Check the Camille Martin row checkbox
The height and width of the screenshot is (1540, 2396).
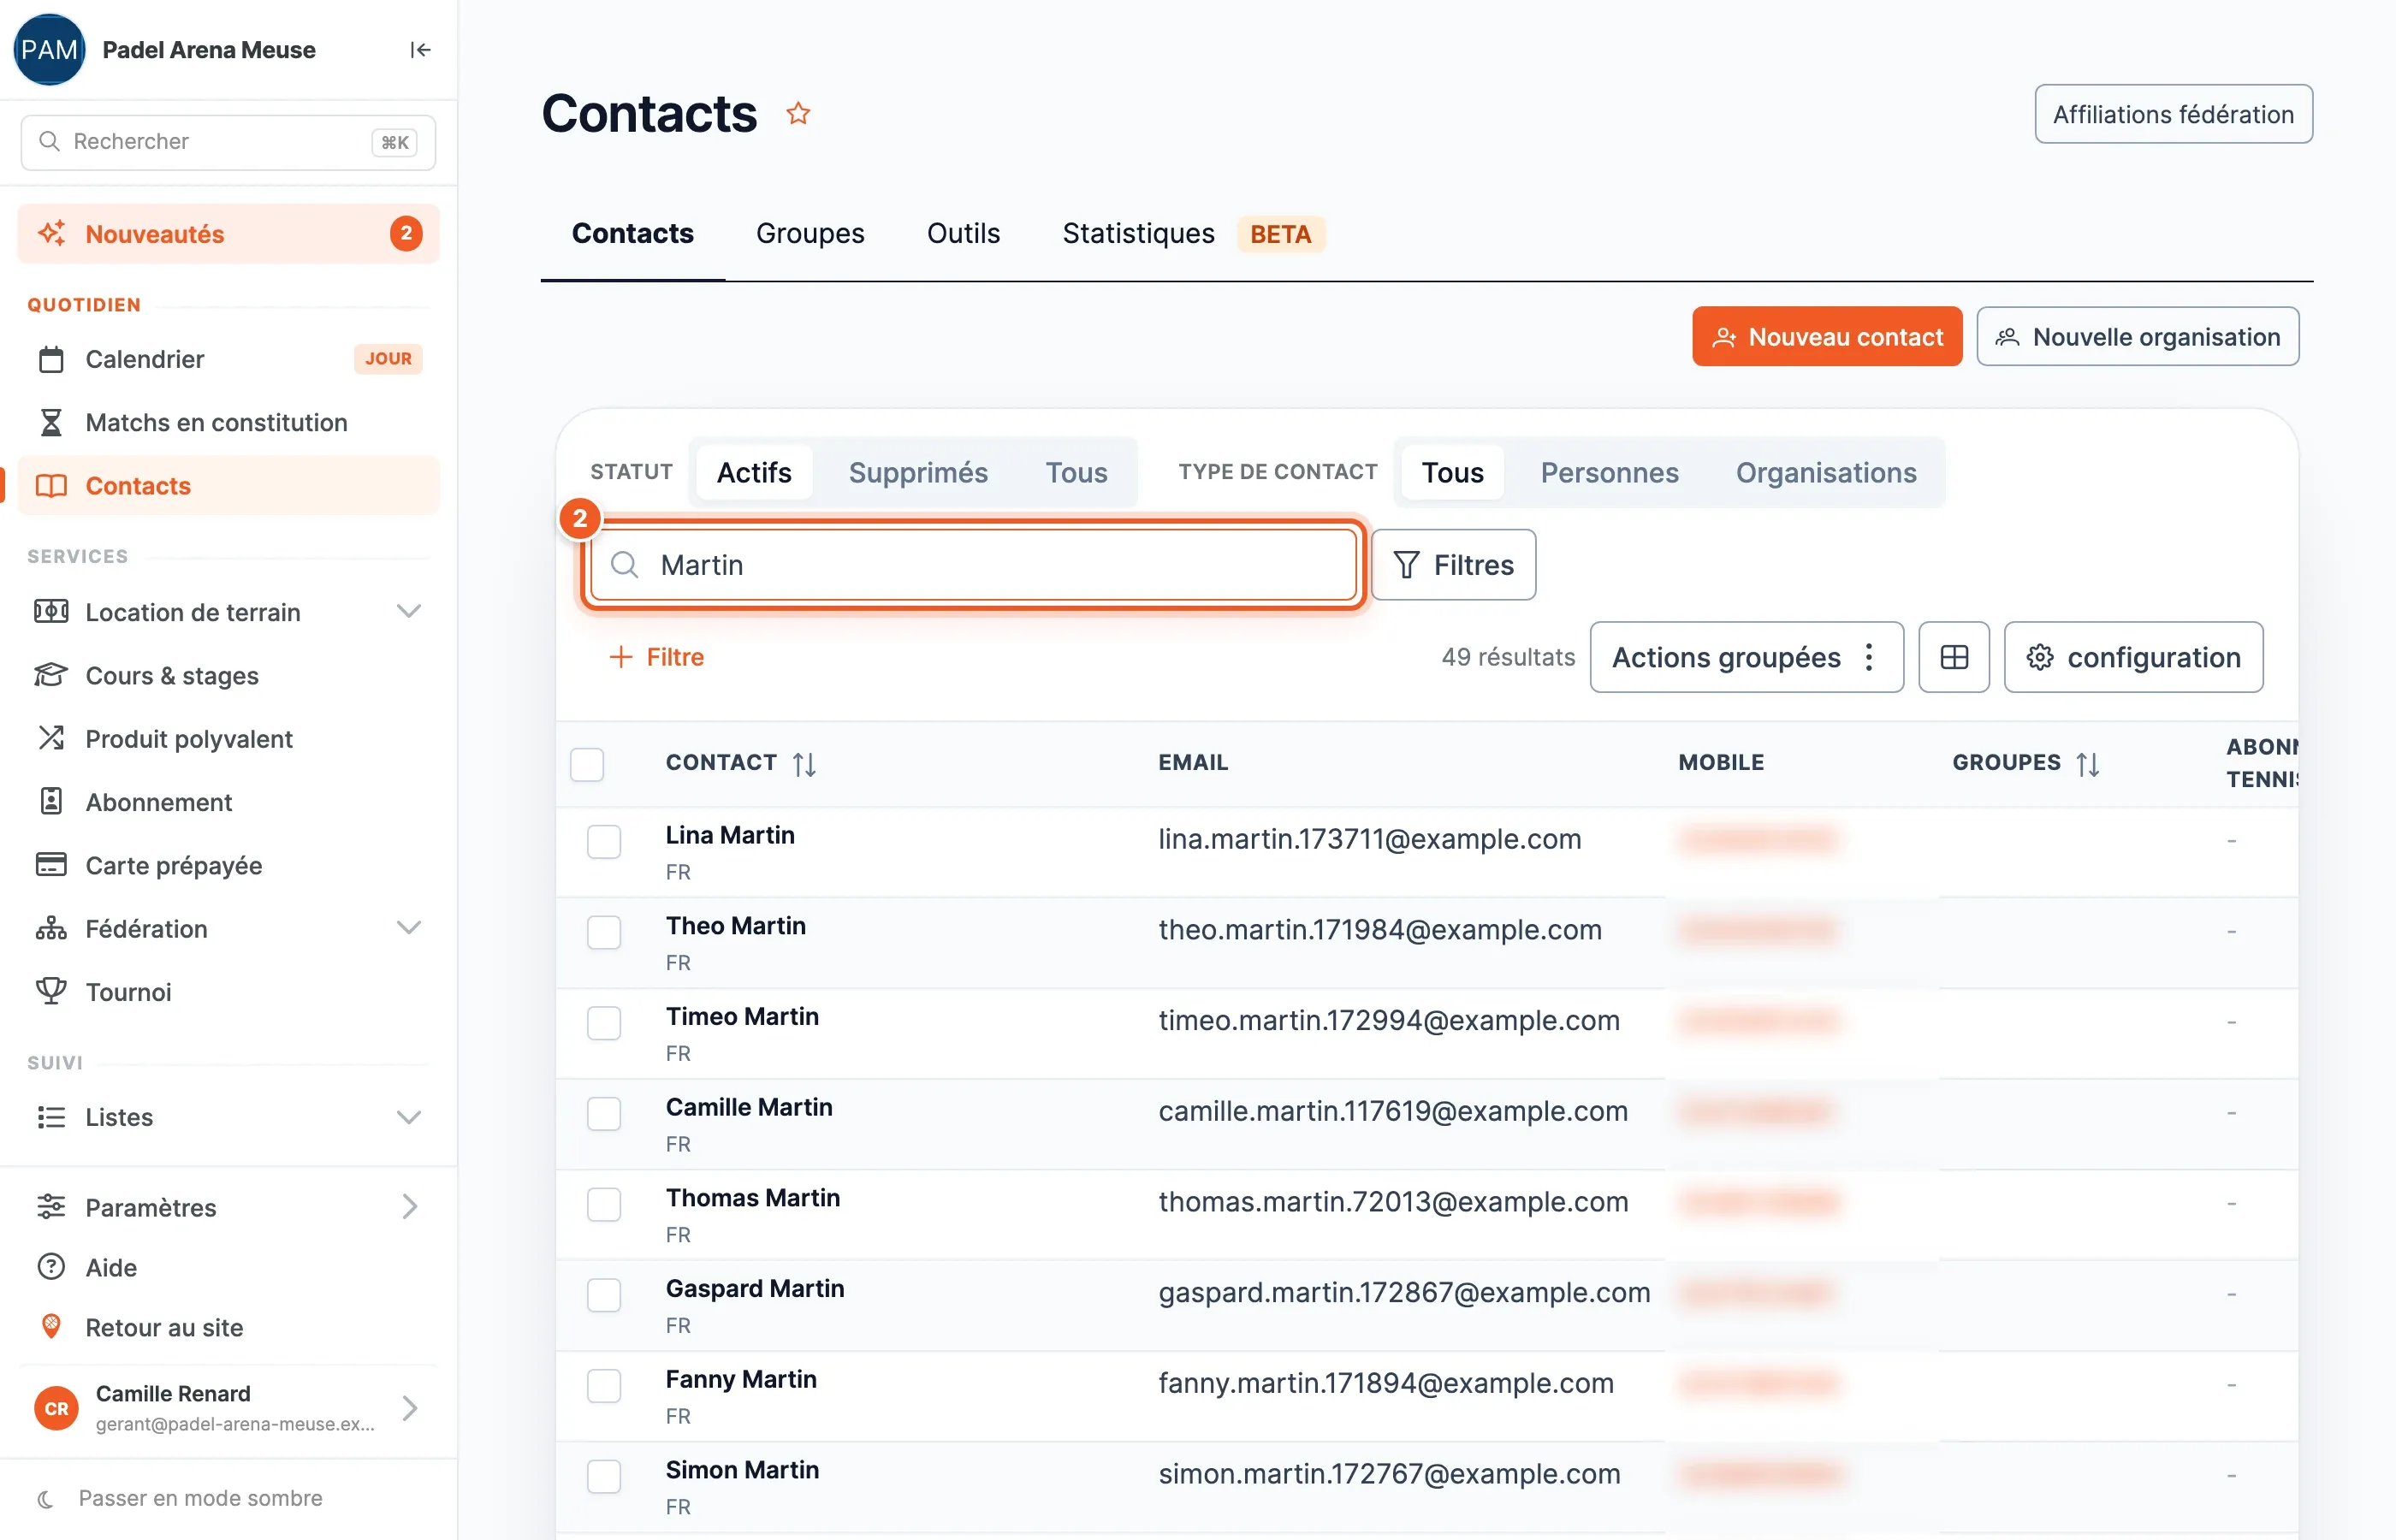click(x=604, y=1114)
